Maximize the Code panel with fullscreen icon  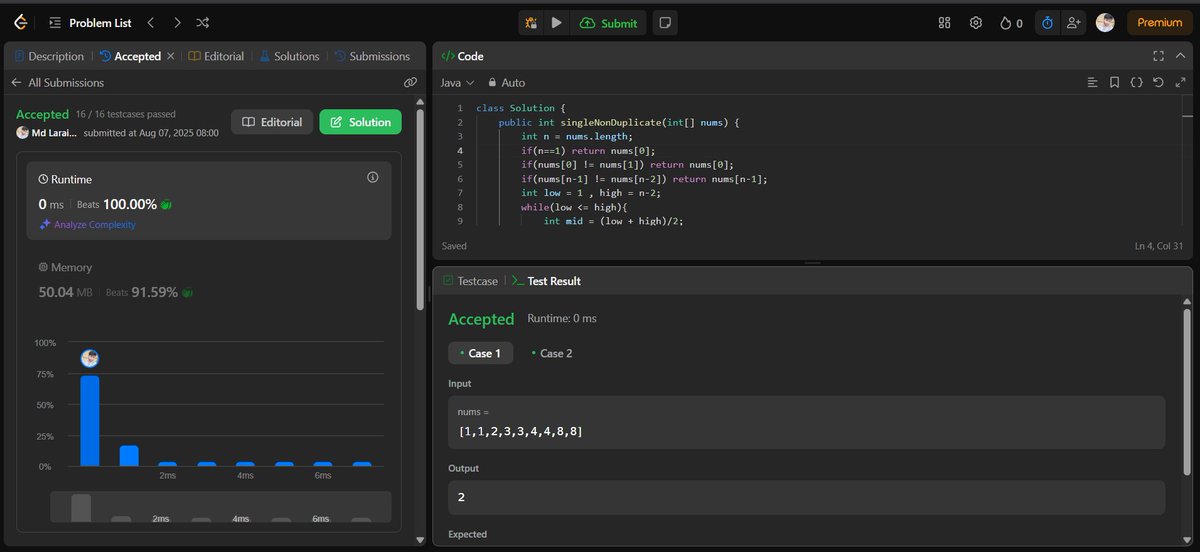coord(1158,56)
